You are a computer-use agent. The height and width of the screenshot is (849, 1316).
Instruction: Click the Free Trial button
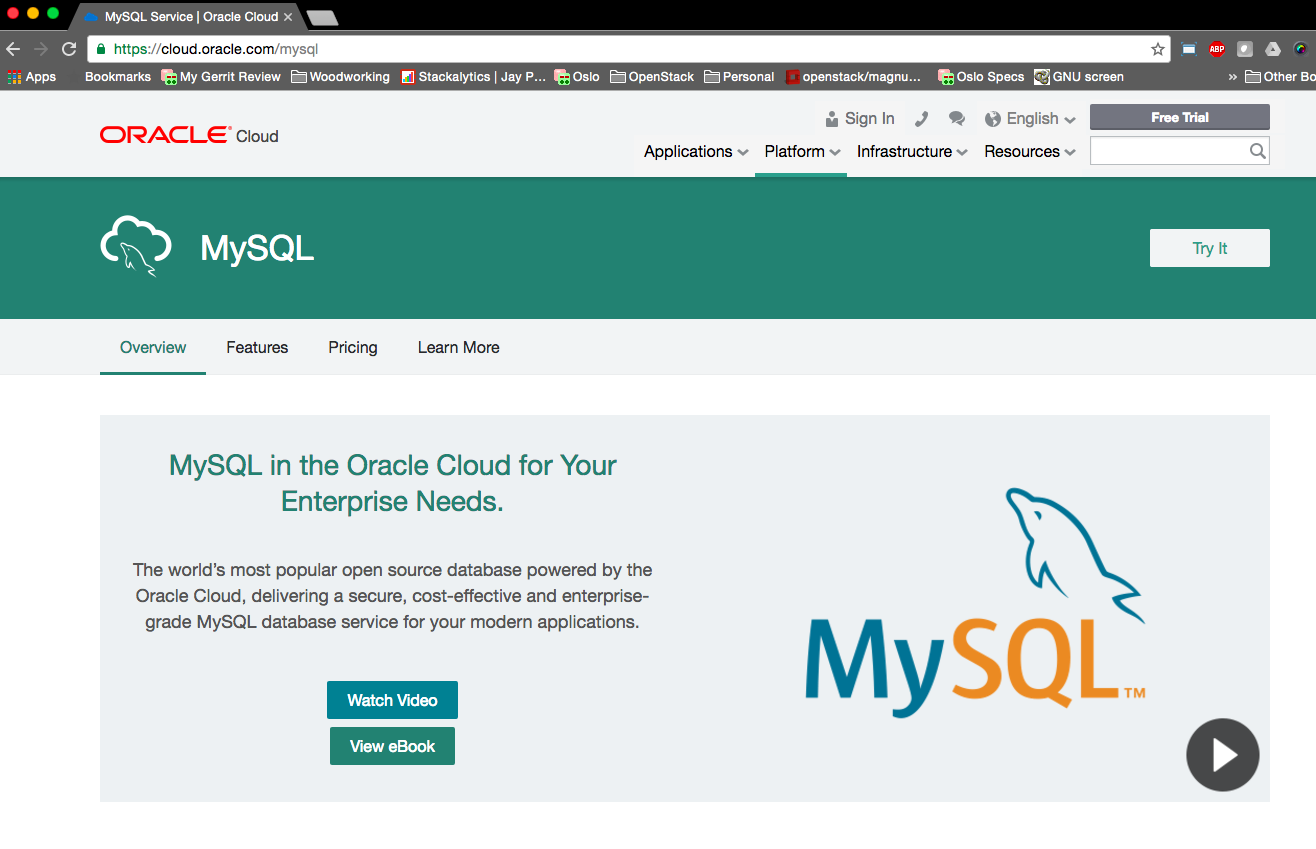click(x=1180, y=117)
